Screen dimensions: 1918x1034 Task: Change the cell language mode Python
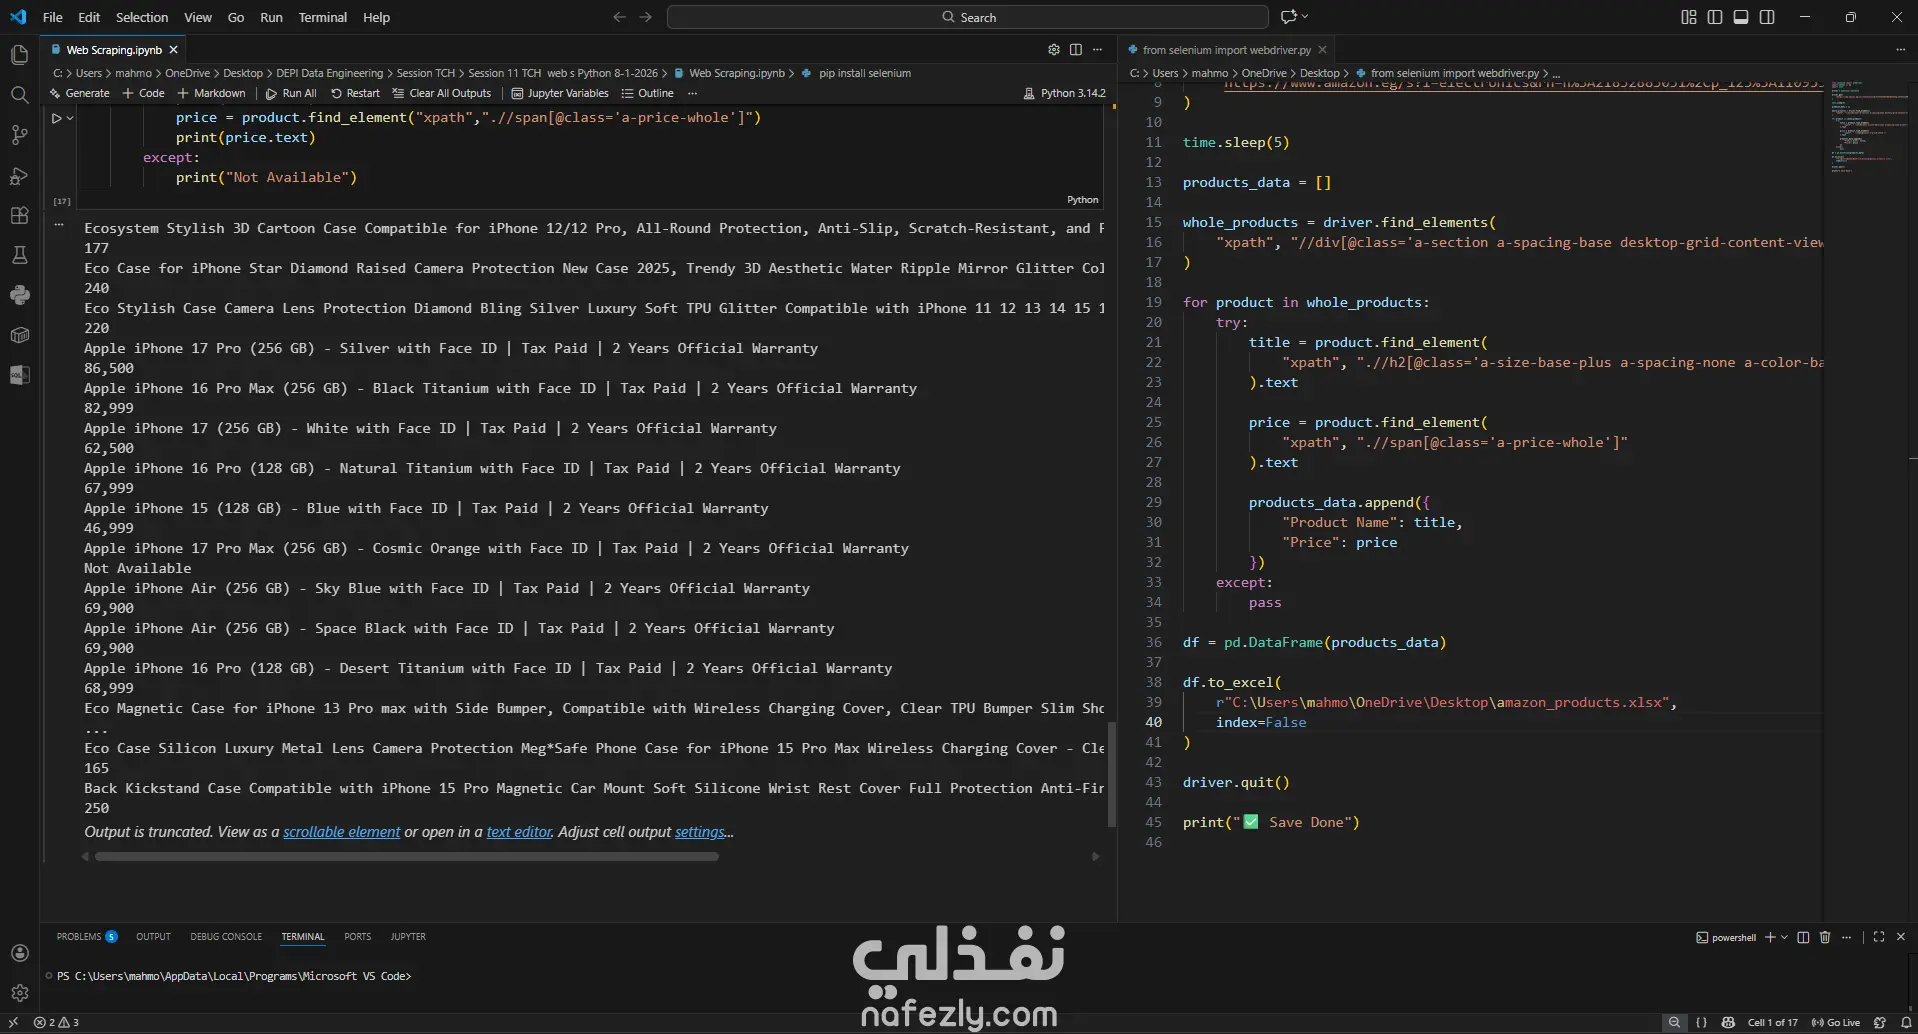pos(1082,200)
